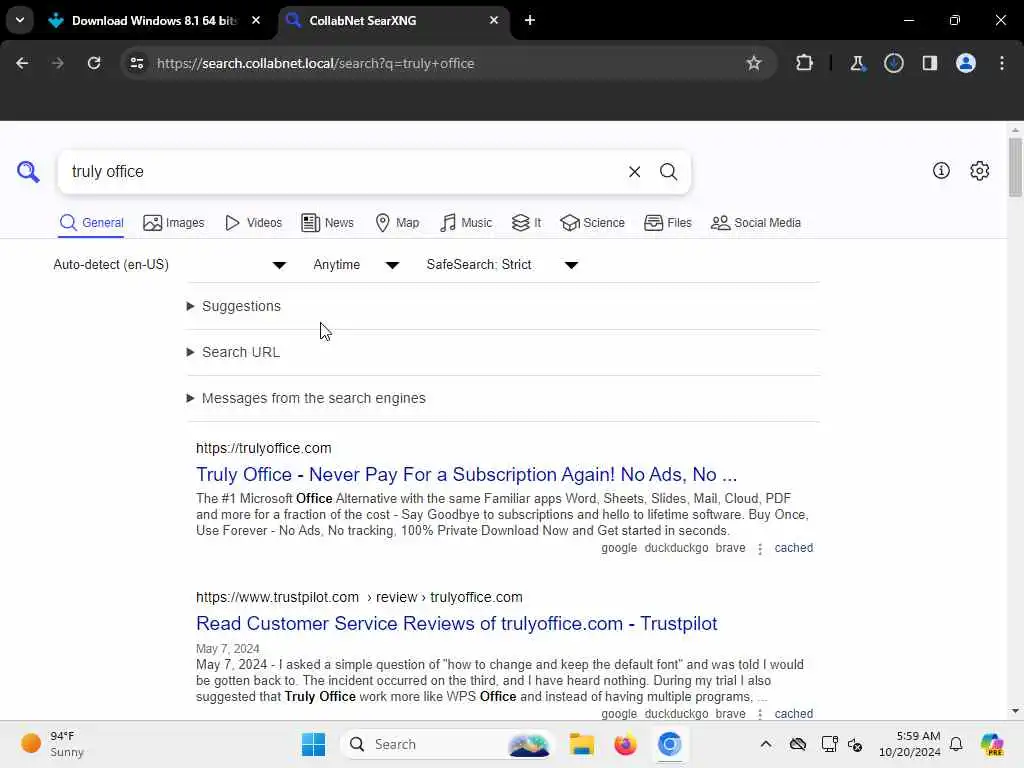Open cached version of Truly Office result
Screen dimensions: 1024x768
click(793, 548)
